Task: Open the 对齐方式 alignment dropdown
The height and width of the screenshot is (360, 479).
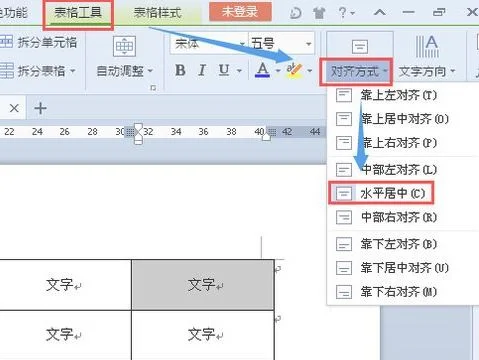Action: (356, 71)
